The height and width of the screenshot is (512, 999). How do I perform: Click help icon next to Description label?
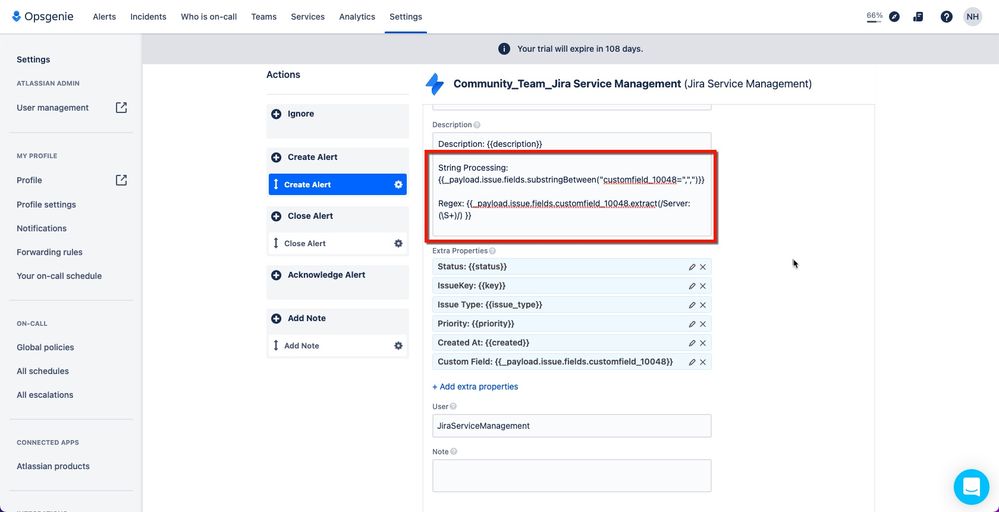pyautogui.click(x=477, y=125)
